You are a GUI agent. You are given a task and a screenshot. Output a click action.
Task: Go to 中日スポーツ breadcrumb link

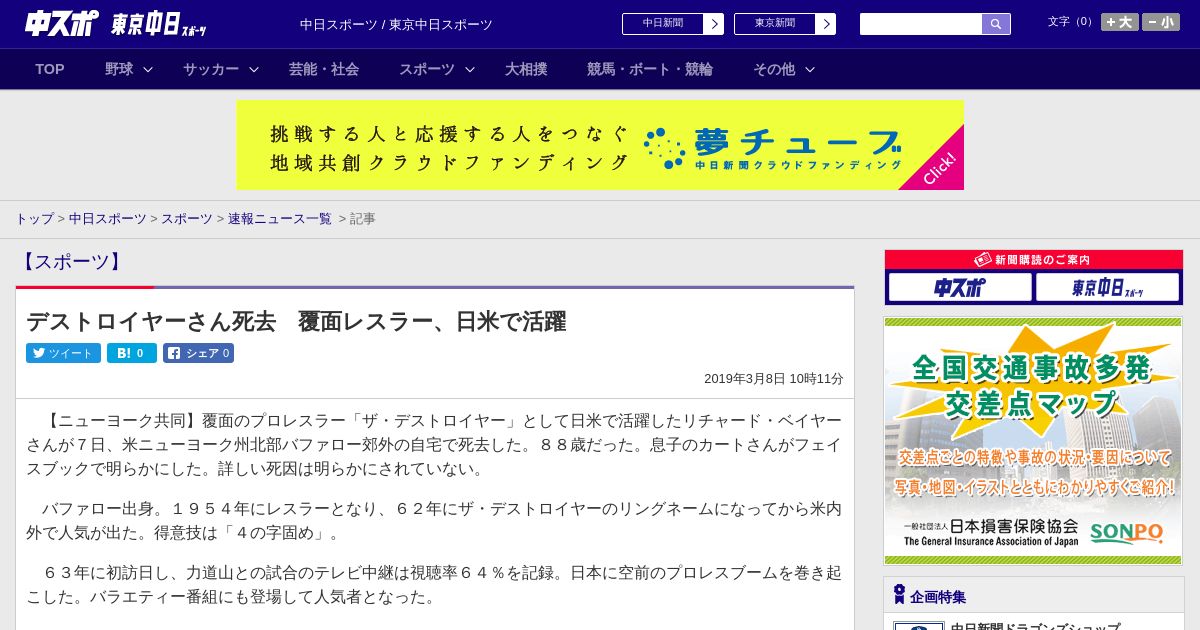[108, 218]
